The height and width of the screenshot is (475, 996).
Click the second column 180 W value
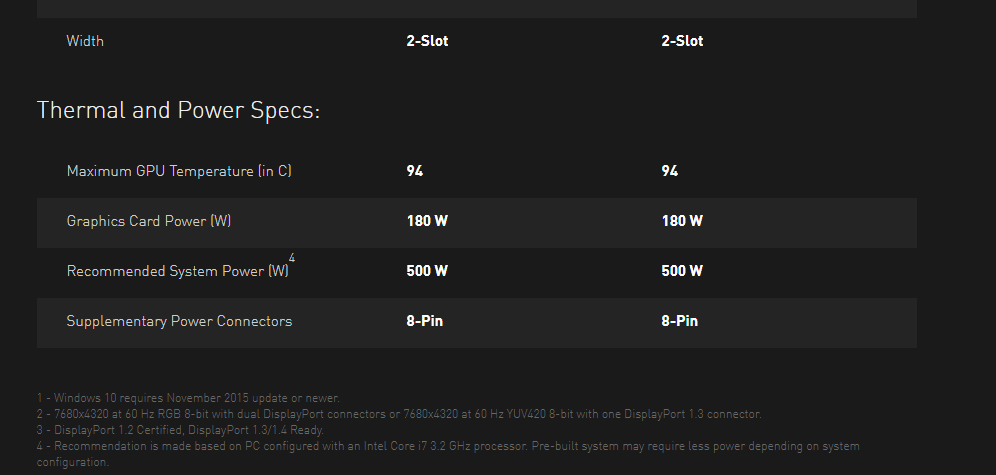point(682,221)
